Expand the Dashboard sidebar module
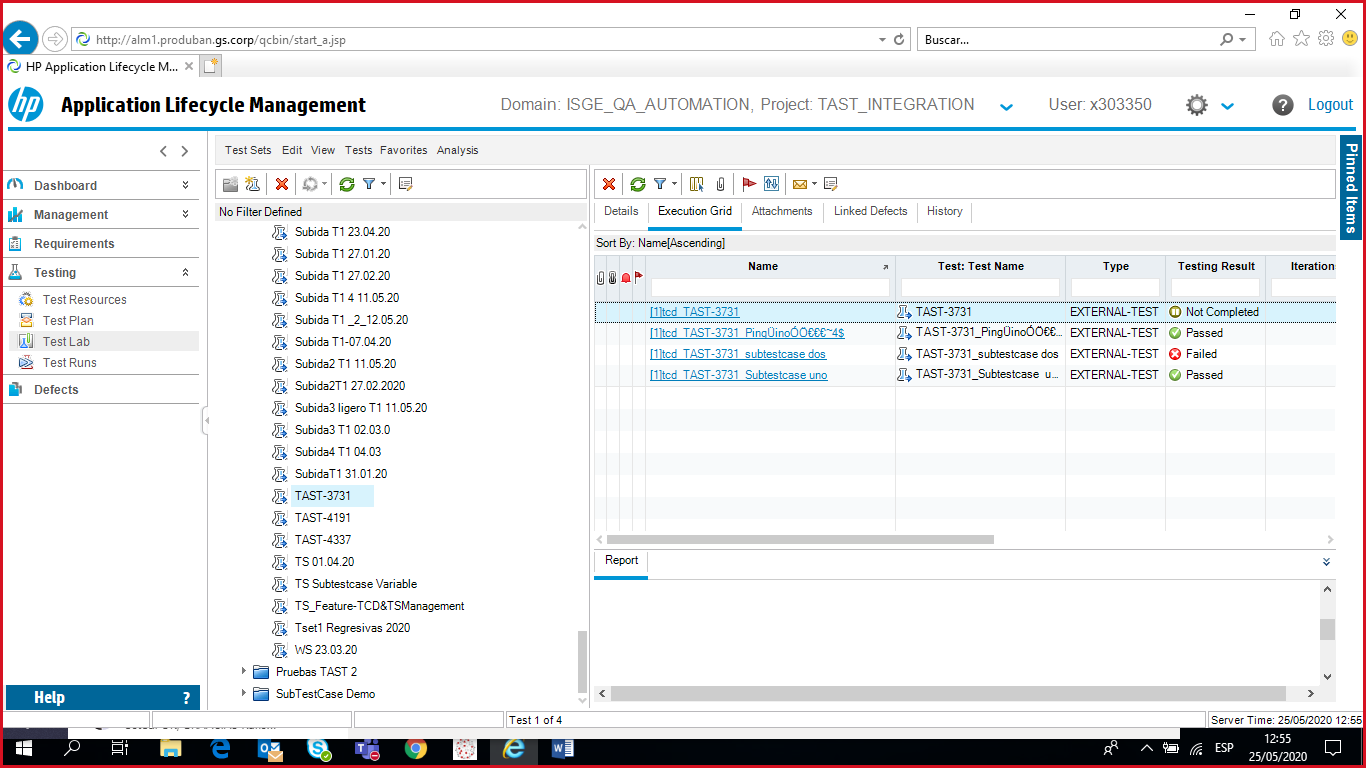 (185, 185)
